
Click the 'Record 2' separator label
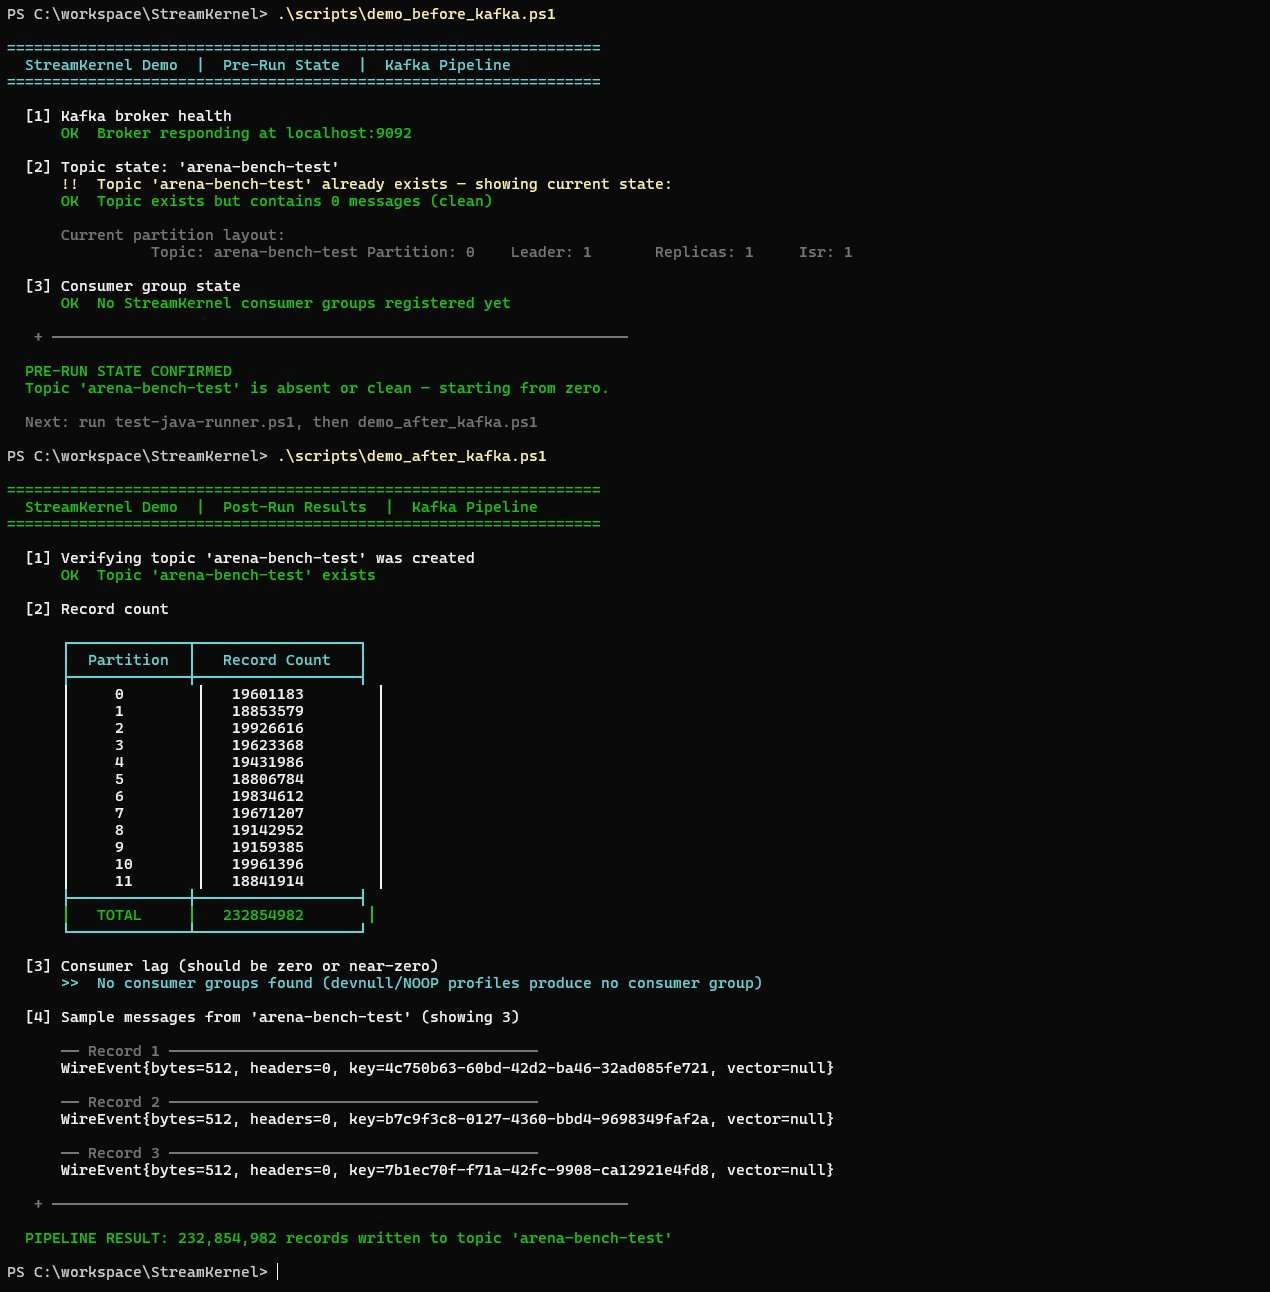124,1102
